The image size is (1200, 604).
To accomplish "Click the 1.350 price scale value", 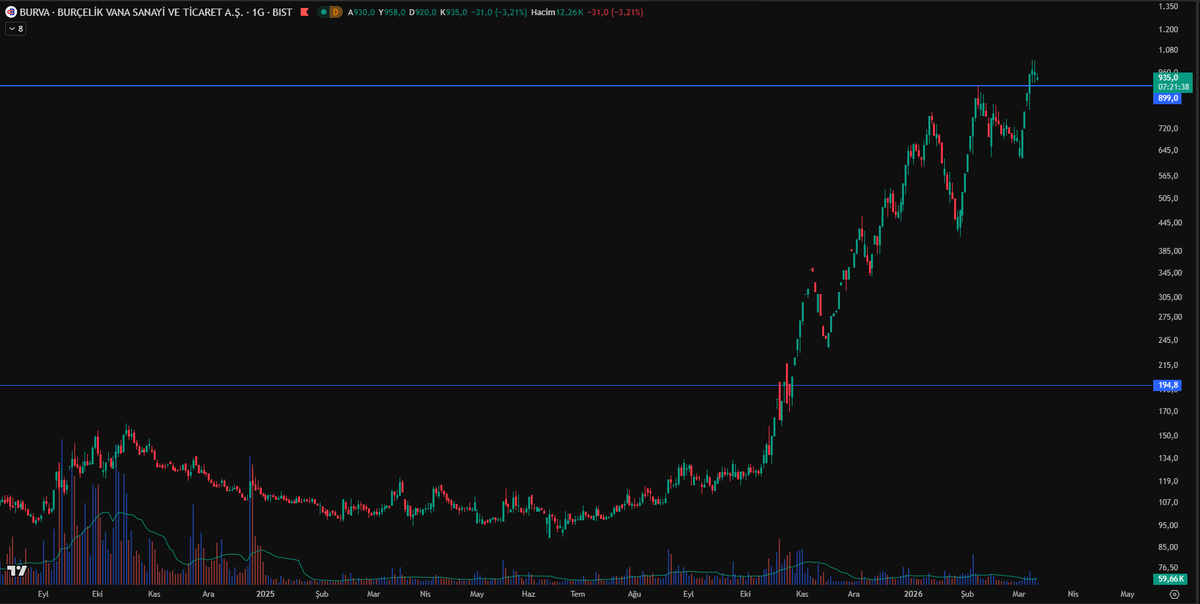I will click(1167, 6).
